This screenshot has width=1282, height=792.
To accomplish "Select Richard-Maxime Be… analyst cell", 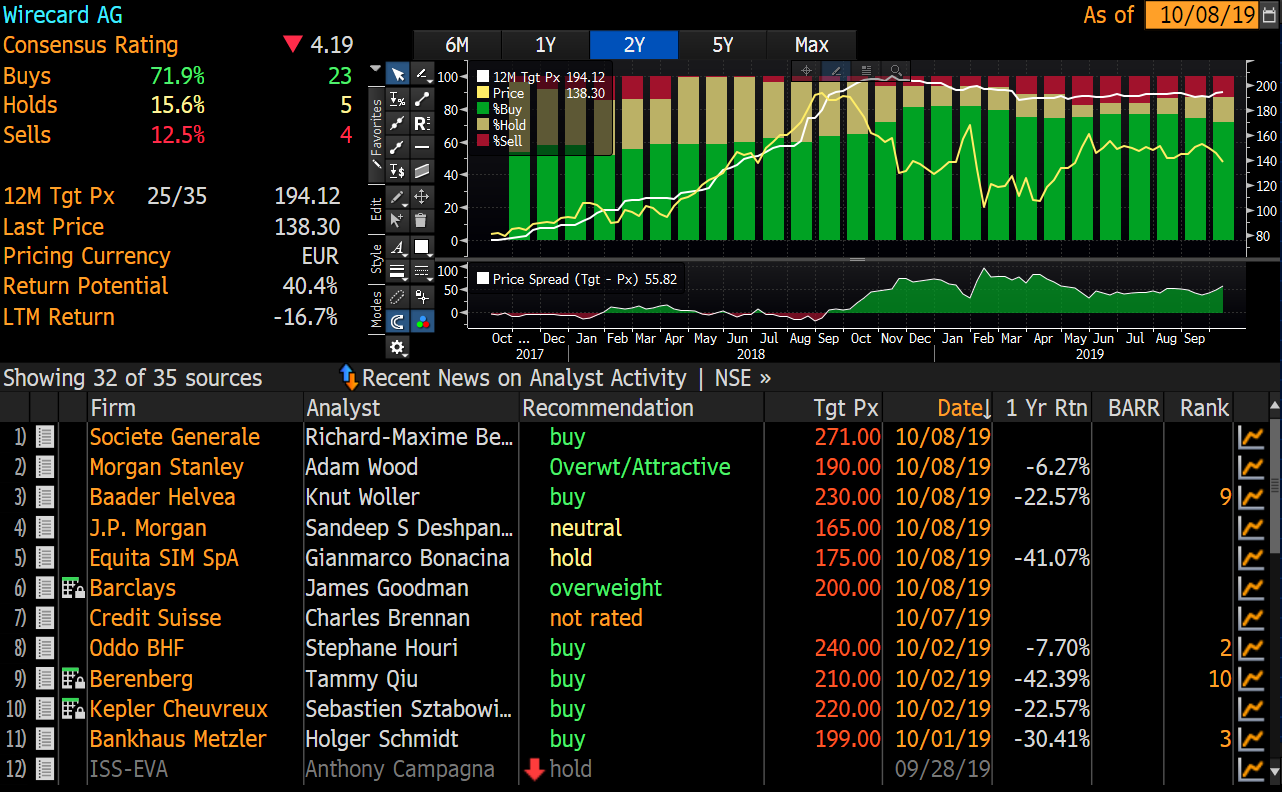I will [x=411, y=437].
